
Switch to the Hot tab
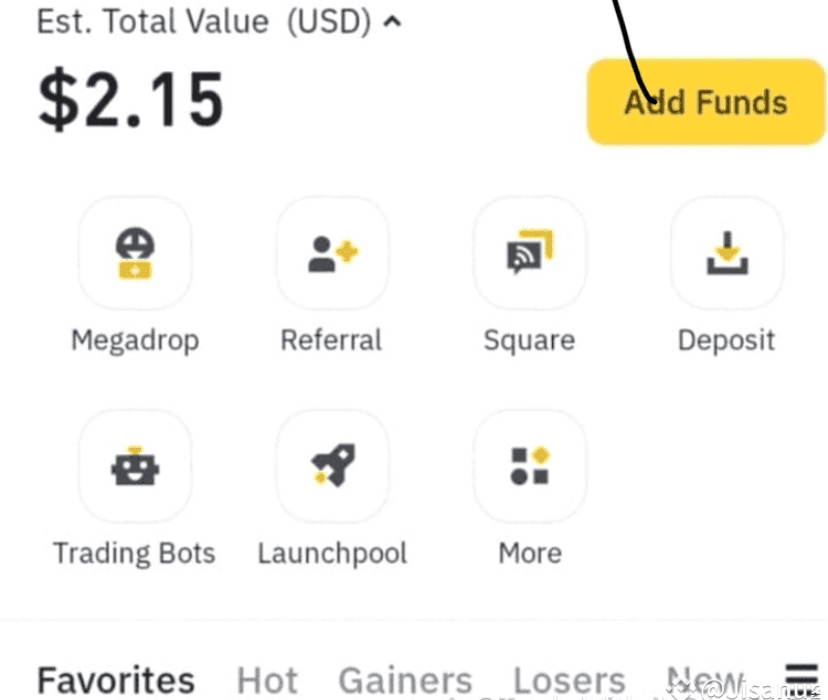(267, 681)
